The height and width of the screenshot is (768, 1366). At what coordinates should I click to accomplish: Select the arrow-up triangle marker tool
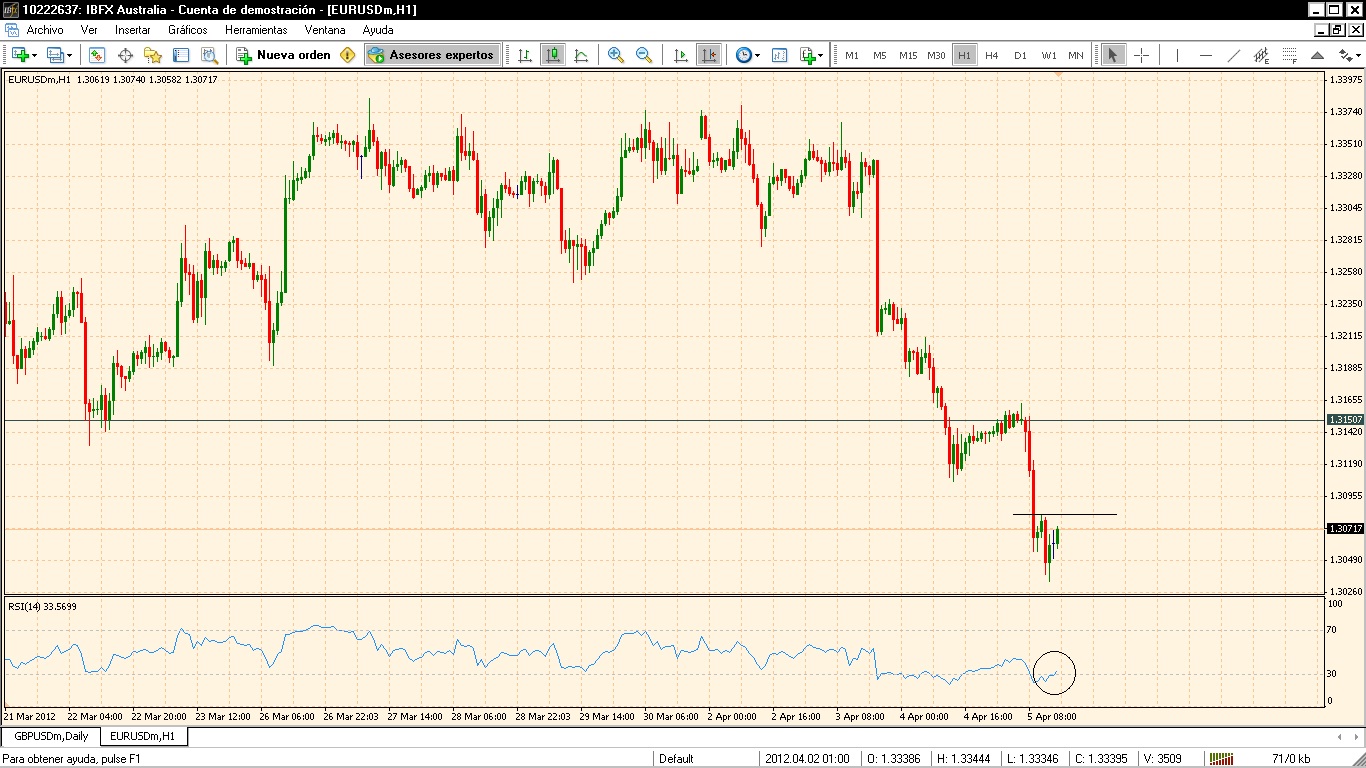[x=1318, y=55]
